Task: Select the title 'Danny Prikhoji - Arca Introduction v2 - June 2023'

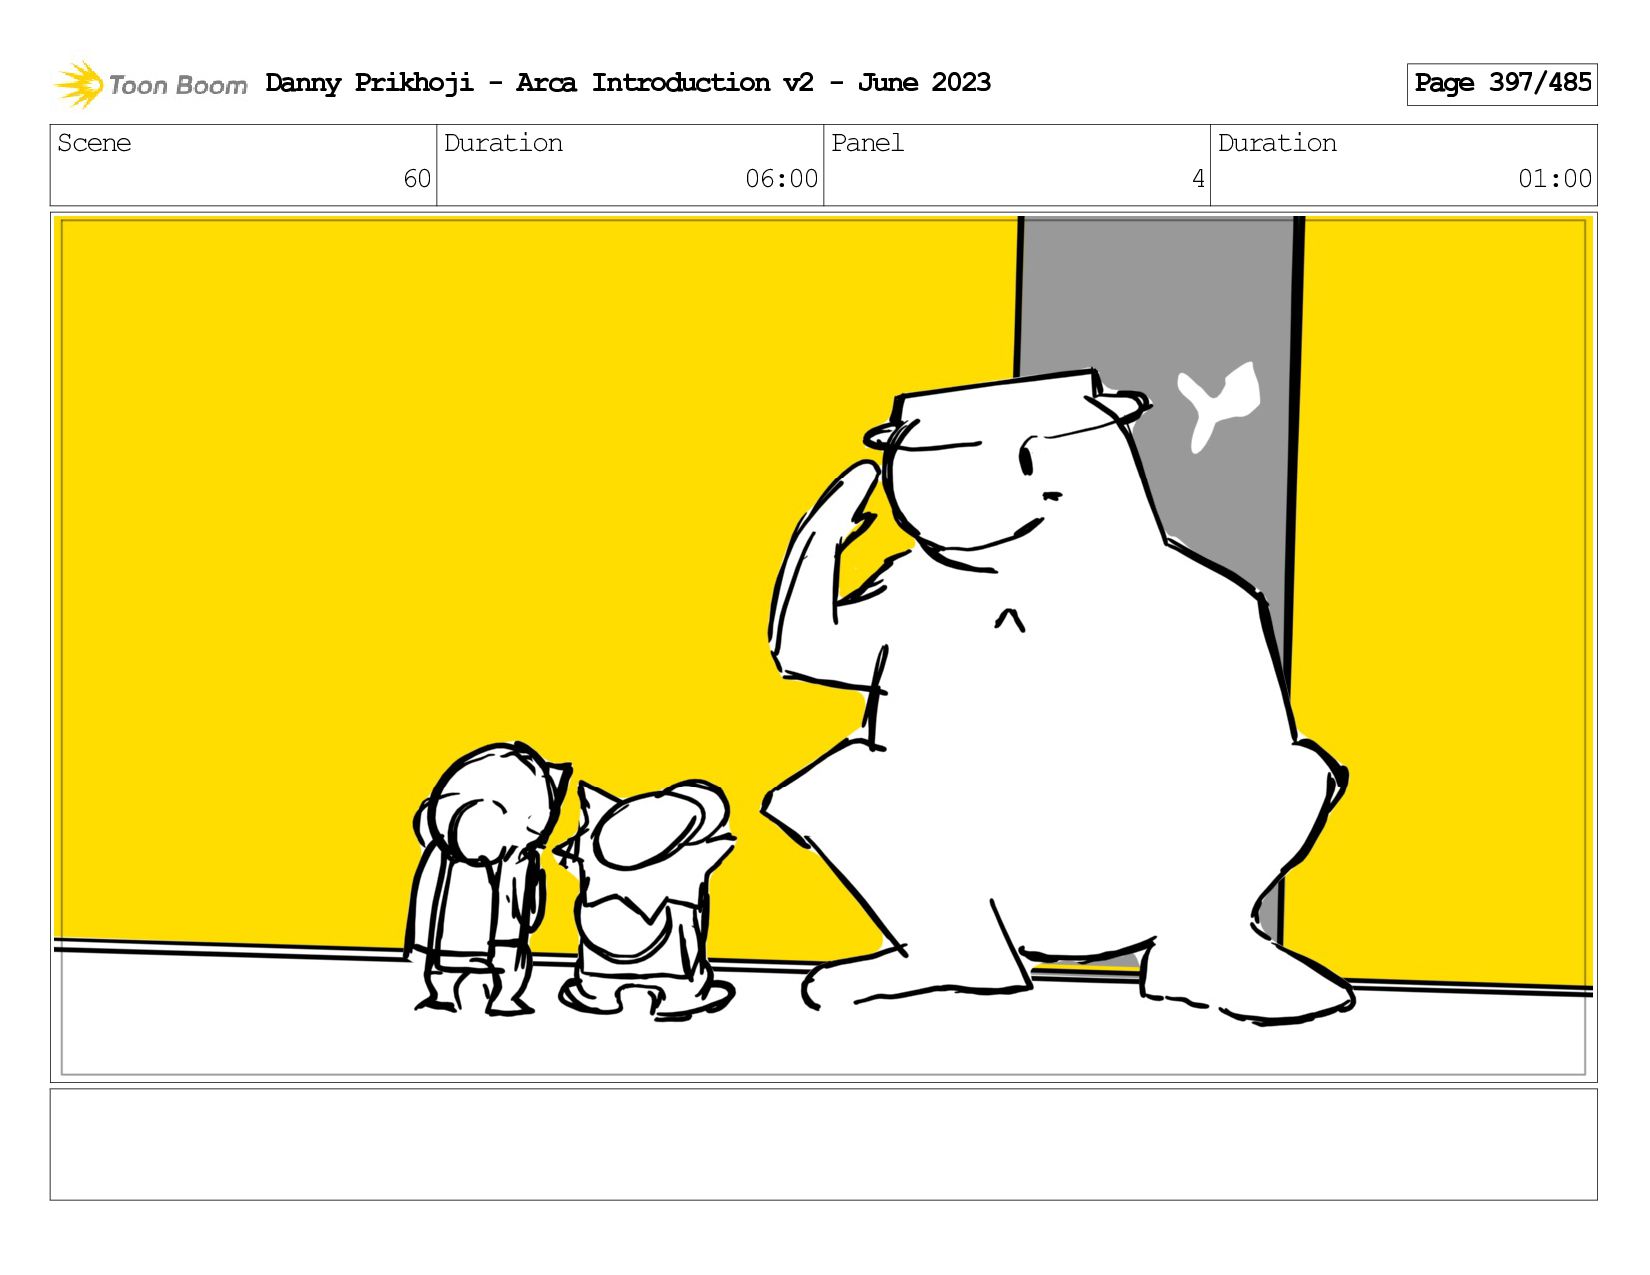Action: click(x=628, y=82)
